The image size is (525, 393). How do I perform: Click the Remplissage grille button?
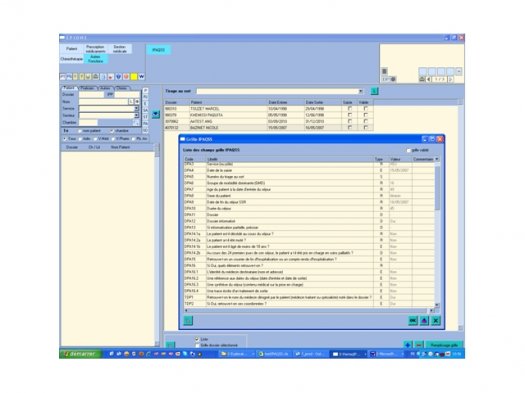click(x=444, y=345)
